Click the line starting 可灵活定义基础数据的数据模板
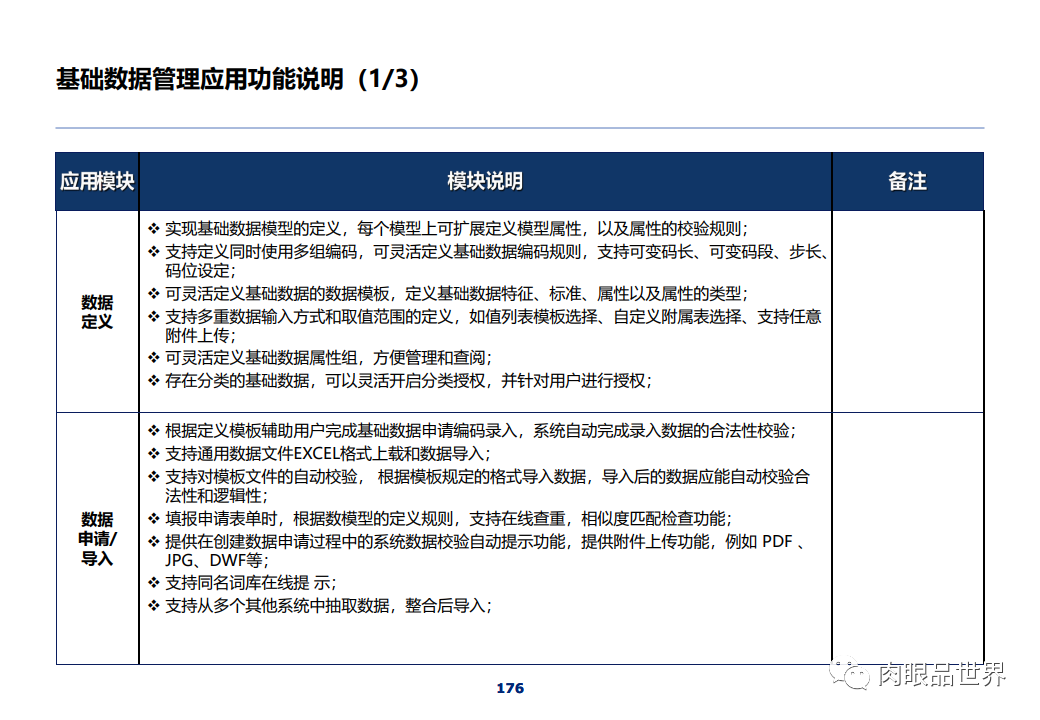Viewport: 1040px width, 720px height. 456,294
